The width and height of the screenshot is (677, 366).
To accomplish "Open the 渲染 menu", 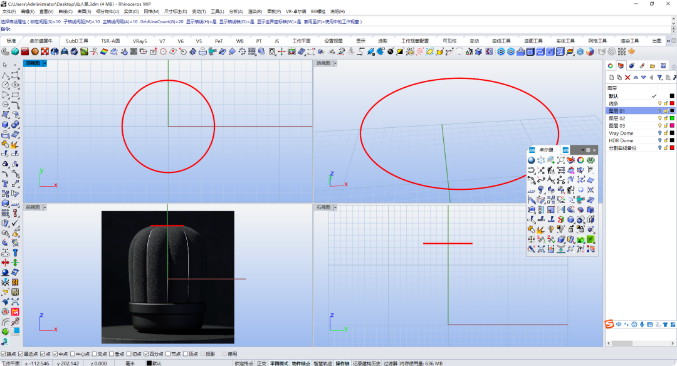I will click(x=255, y=11).
